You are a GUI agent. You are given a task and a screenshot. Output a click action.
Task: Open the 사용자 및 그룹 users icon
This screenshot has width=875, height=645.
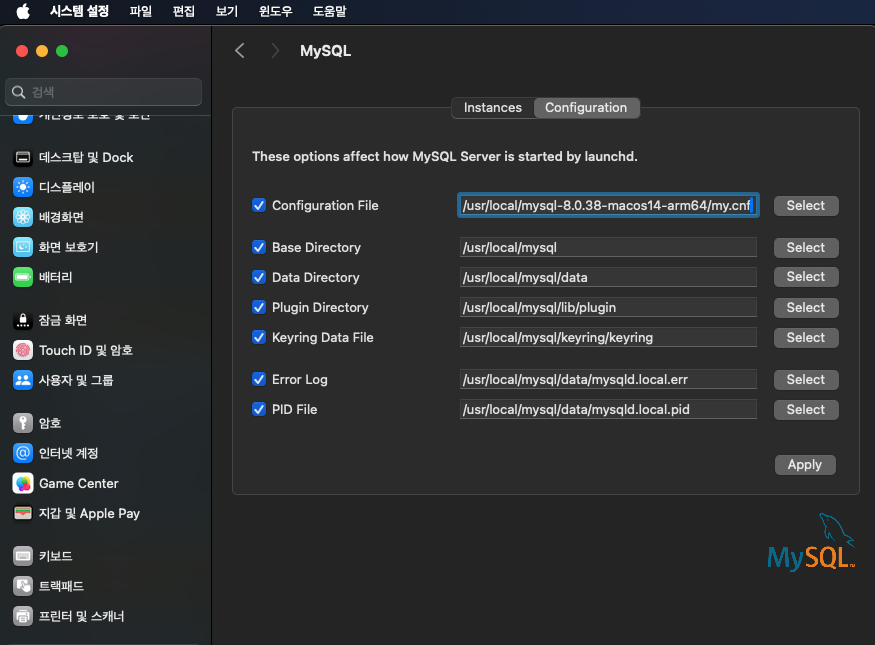(23, 380)
